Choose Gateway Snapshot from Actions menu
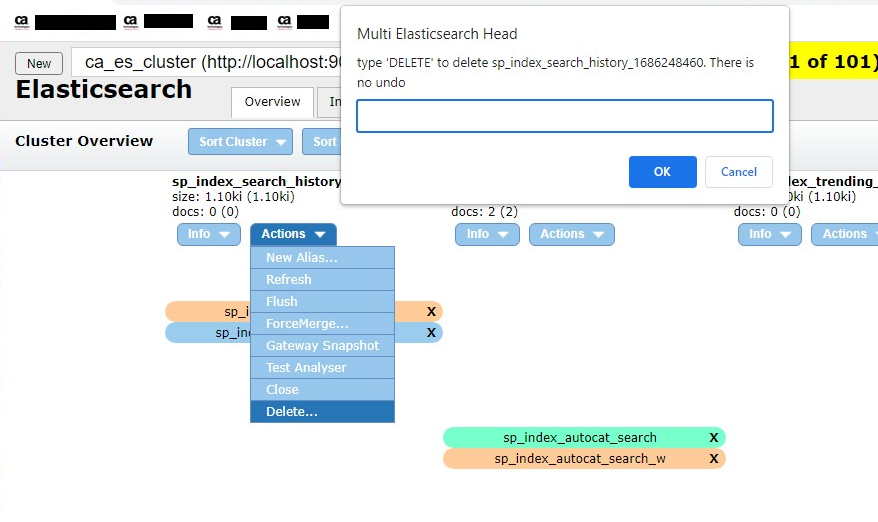878x522 pixels. click(x=323, y=346)
